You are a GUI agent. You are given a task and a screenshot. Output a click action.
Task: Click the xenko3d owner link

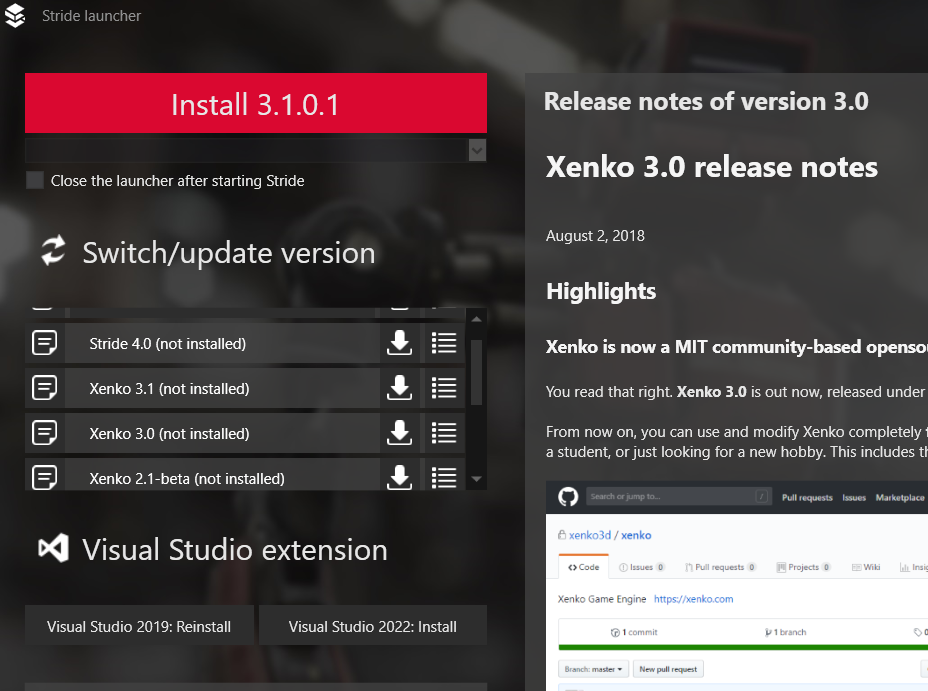pos(589,535)
